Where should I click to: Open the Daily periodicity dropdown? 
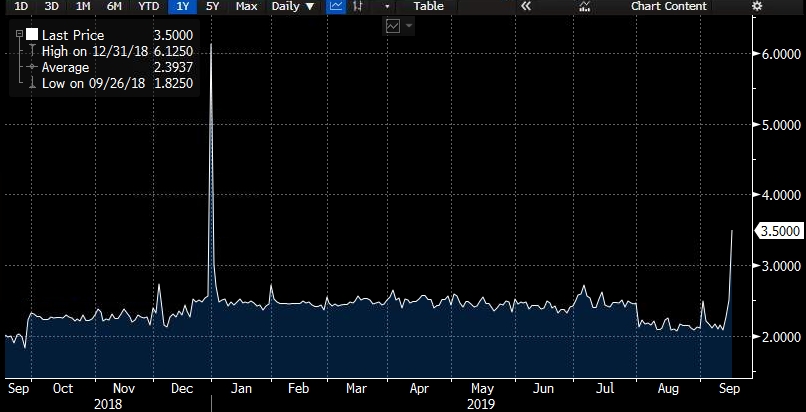(294, 7)
